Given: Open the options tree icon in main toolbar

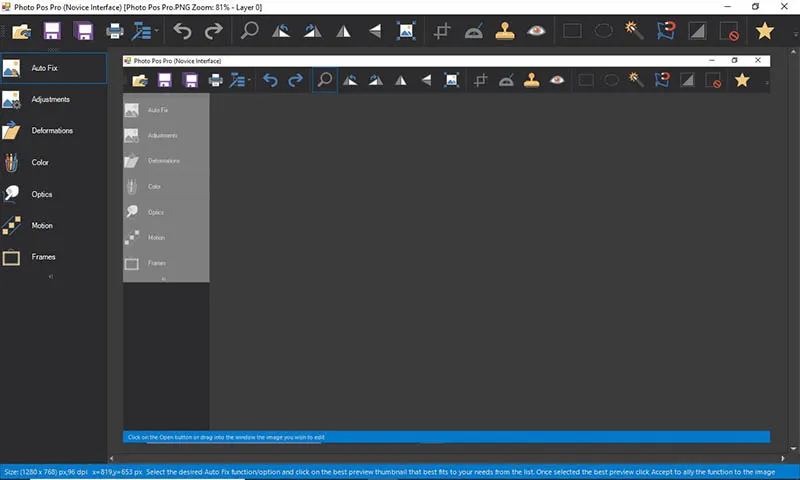Looking at the screenshot, I should [x=141, y=31].
